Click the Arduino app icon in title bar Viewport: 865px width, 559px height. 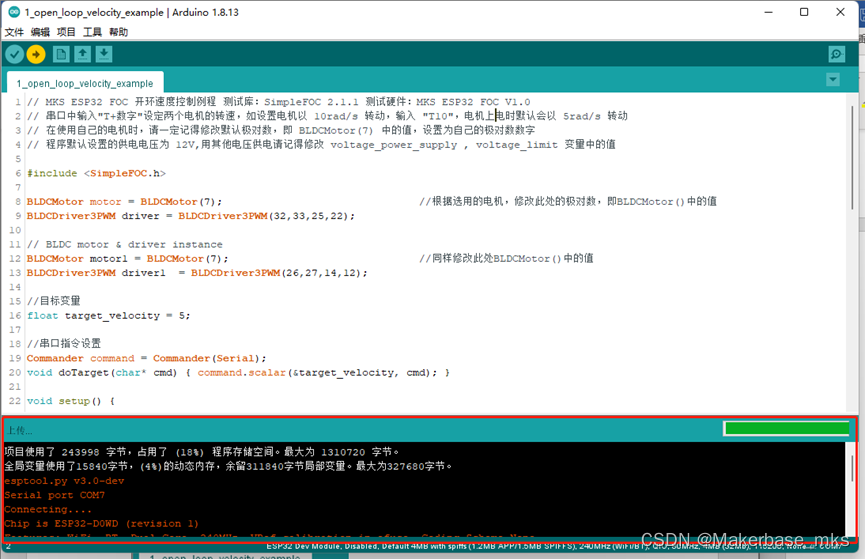point(14,12)
